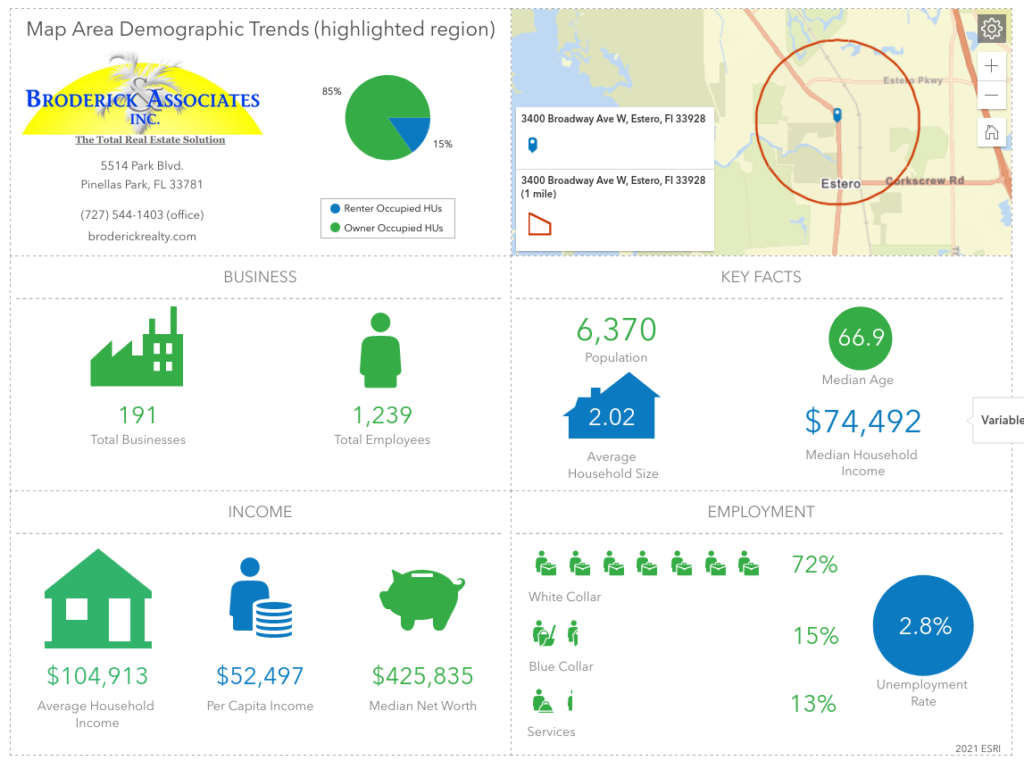This screenshot has width=1024, height=761.
Task: Select the Owner Occupied HUs legend swatch
Action: point(335,229)
